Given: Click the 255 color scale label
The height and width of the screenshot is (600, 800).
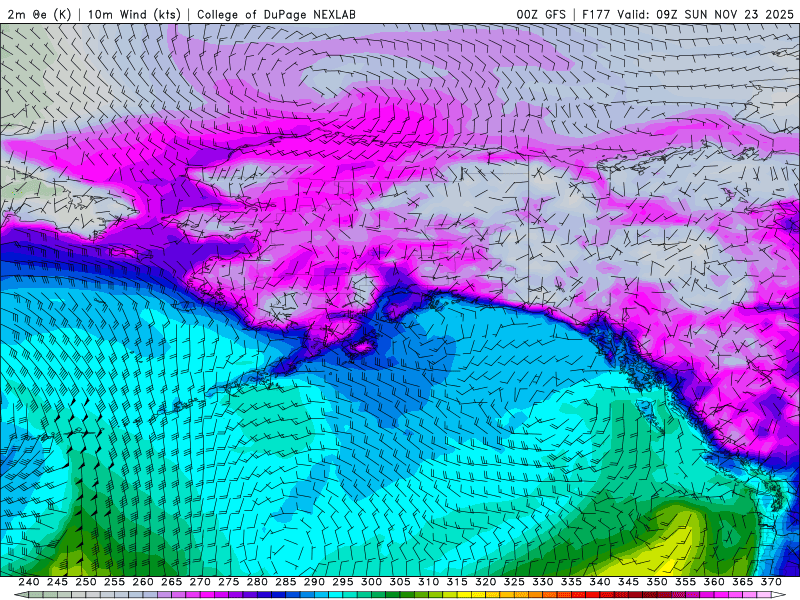Looking at the screenshot, I should point(114,582).
